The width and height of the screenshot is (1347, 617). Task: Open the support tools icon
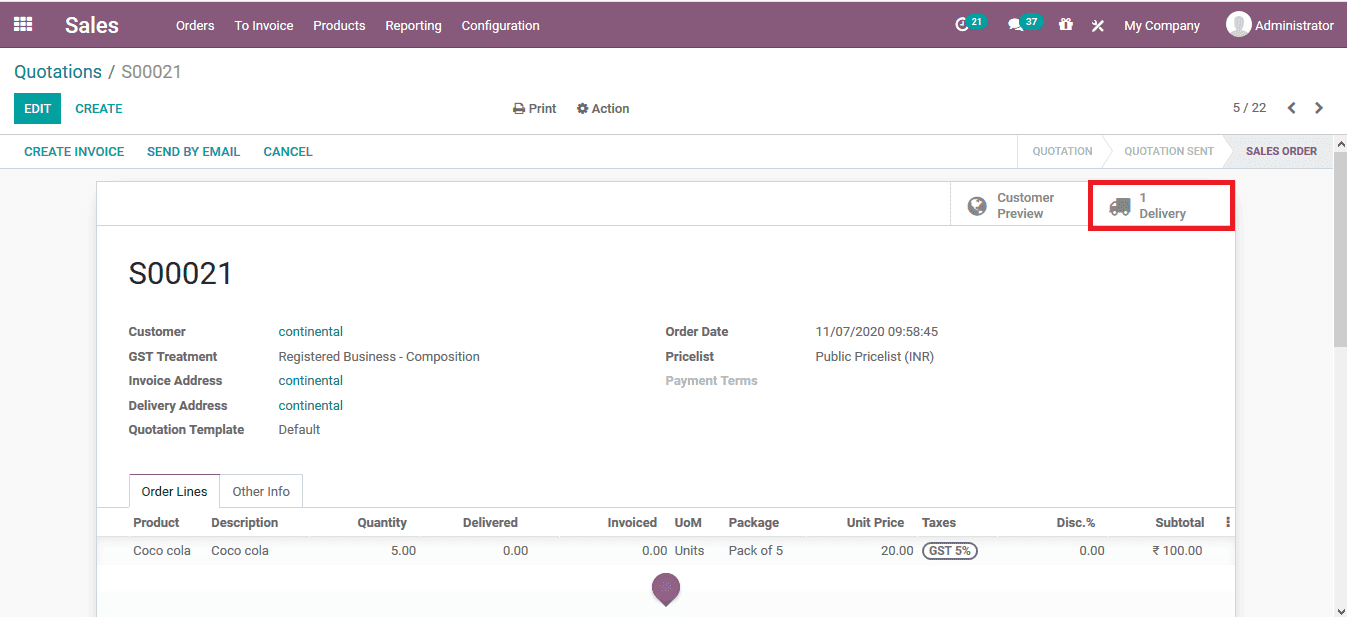pos(1097,25)
